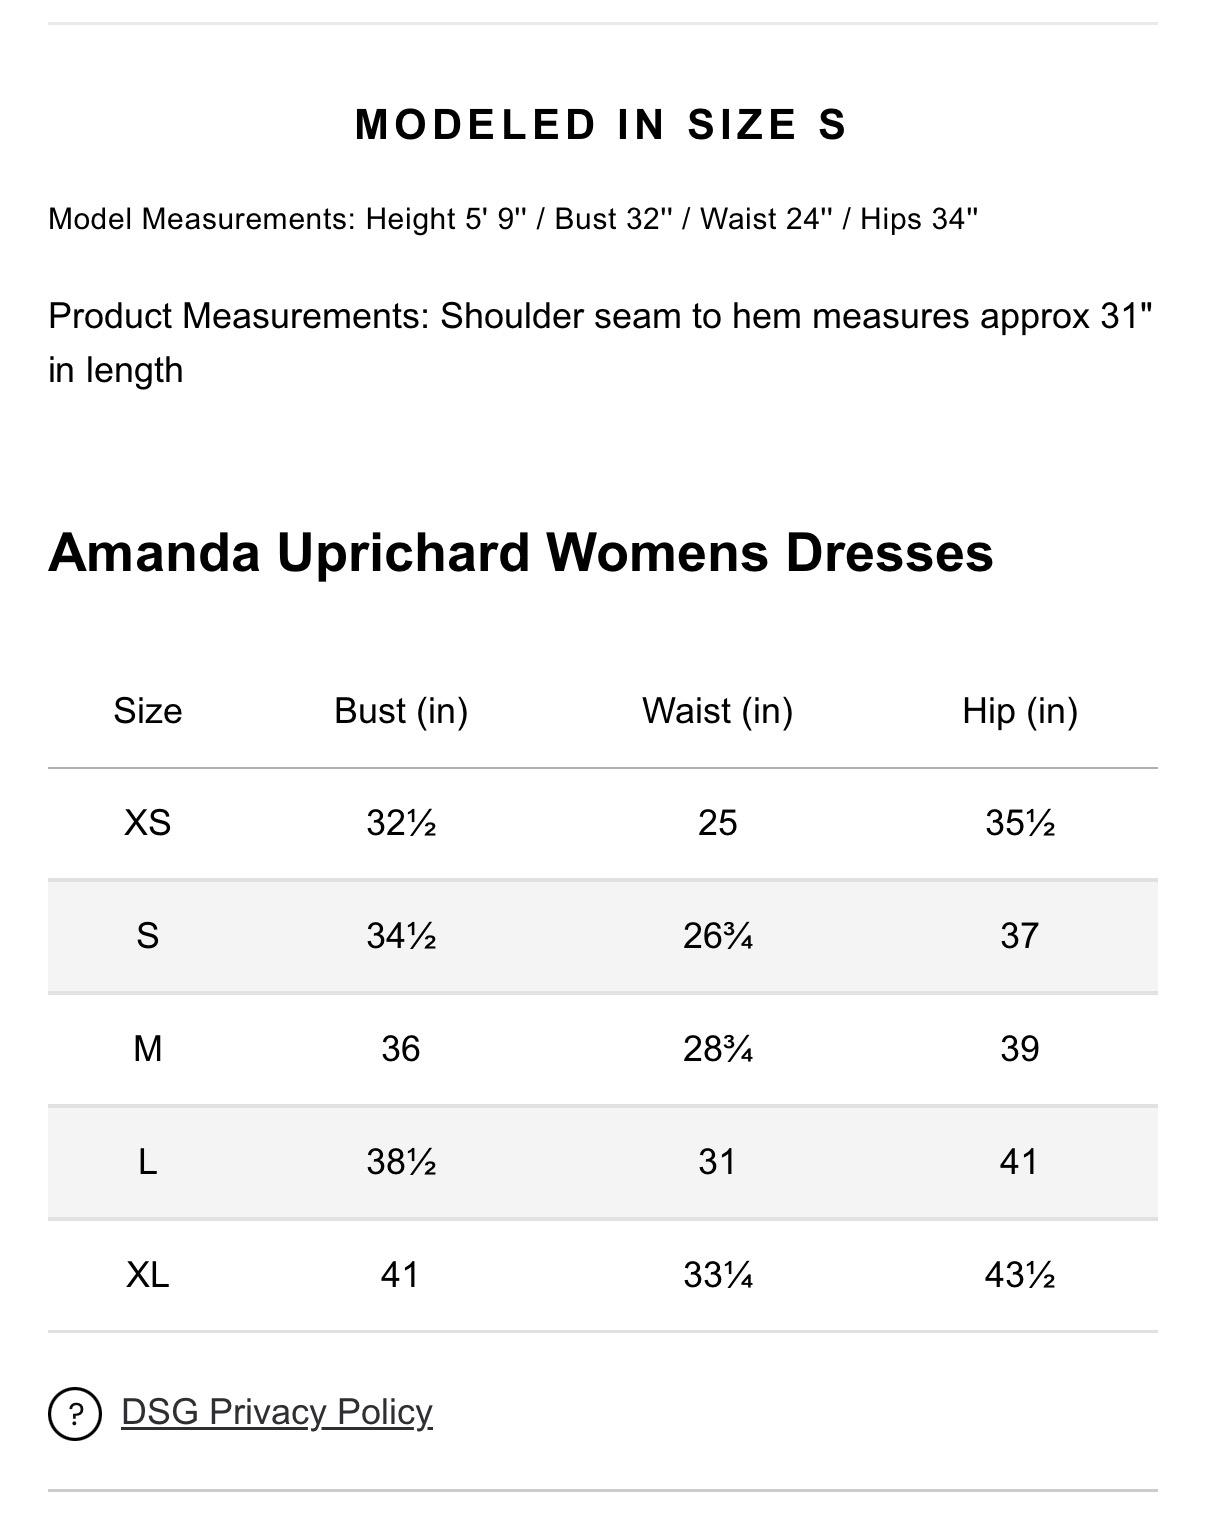The width and height of the screenshot is (1206, 1538).
Task: Click the Amanda Uprichard Womens Dresses heading
Action: click(521, 552)
